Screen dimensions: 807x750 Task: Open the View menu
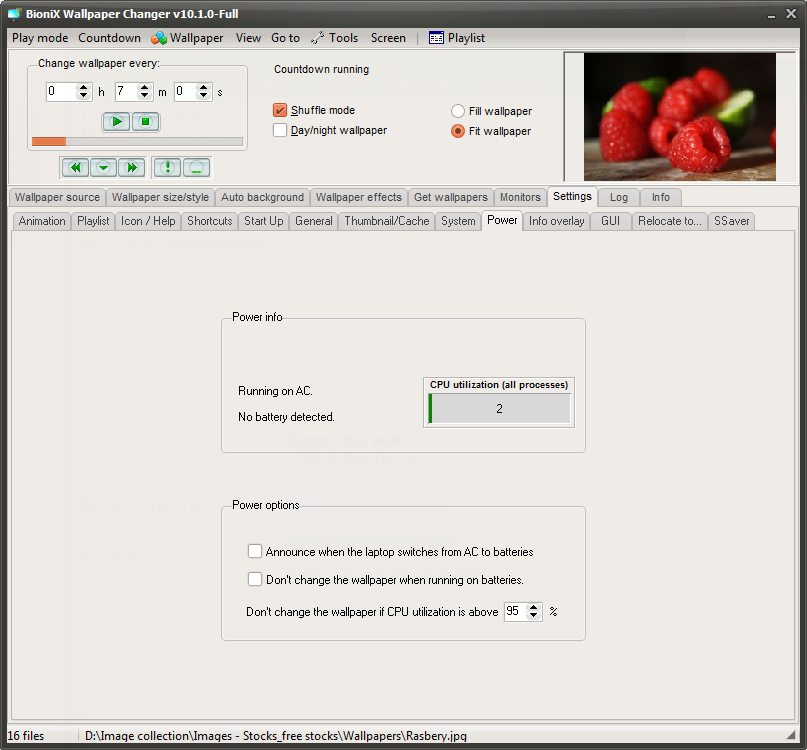coord(248,38)
